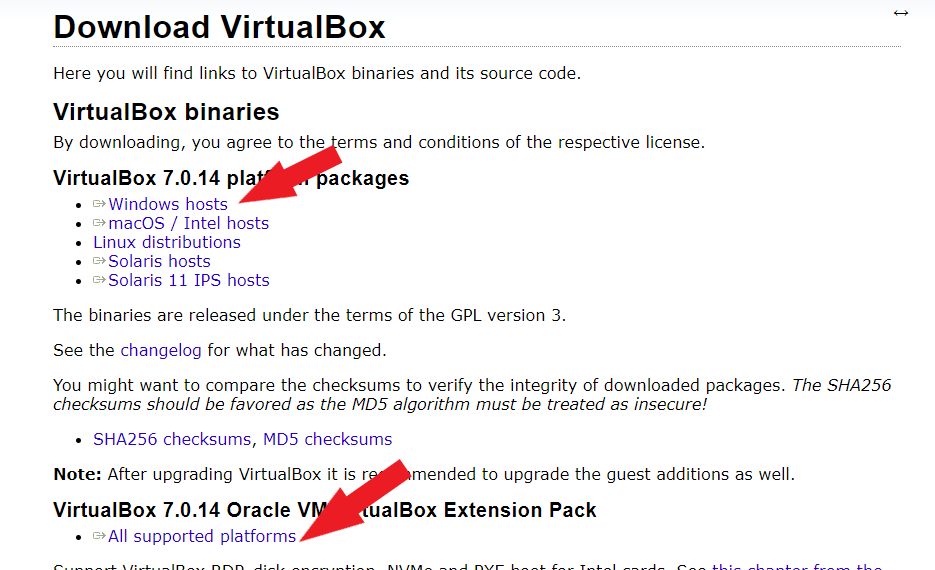This screenshot has height=570, width=935.
Task: Click the VirtualBox 7.0.14 platform packages heading
Action: pyautogui.click(x=231, y=178)
